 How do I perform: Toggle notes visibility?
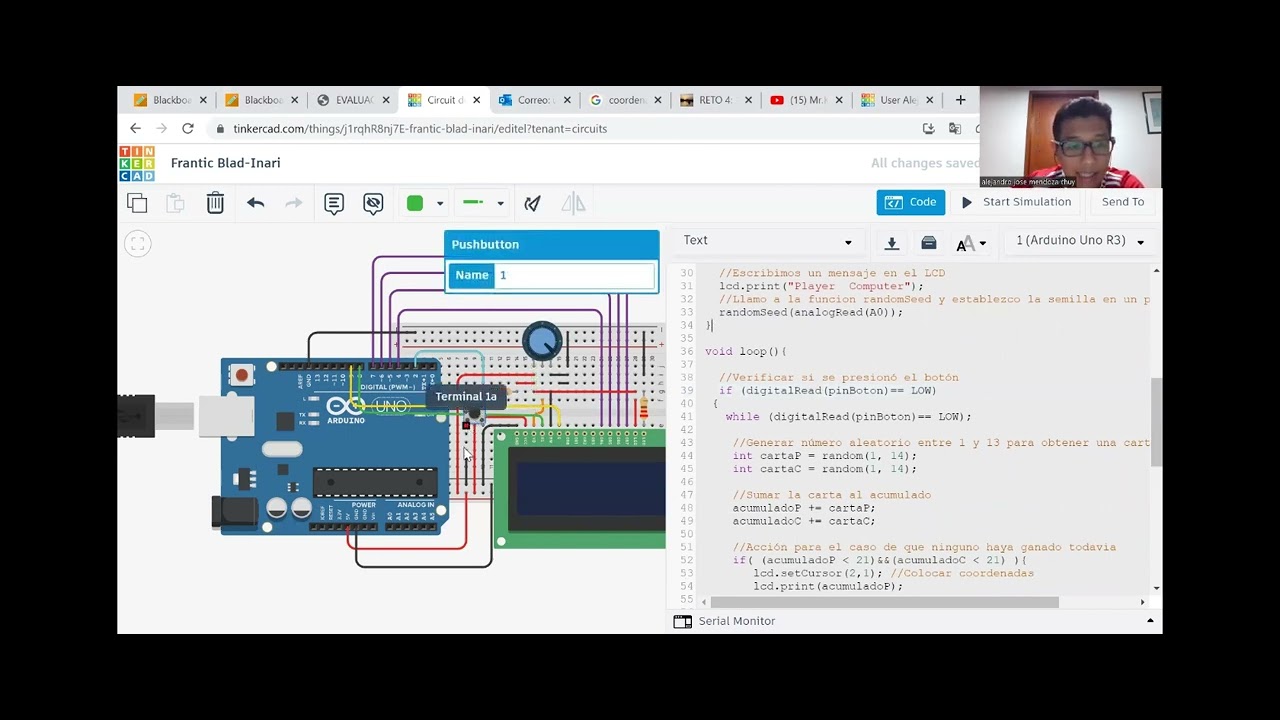[373, 204]
